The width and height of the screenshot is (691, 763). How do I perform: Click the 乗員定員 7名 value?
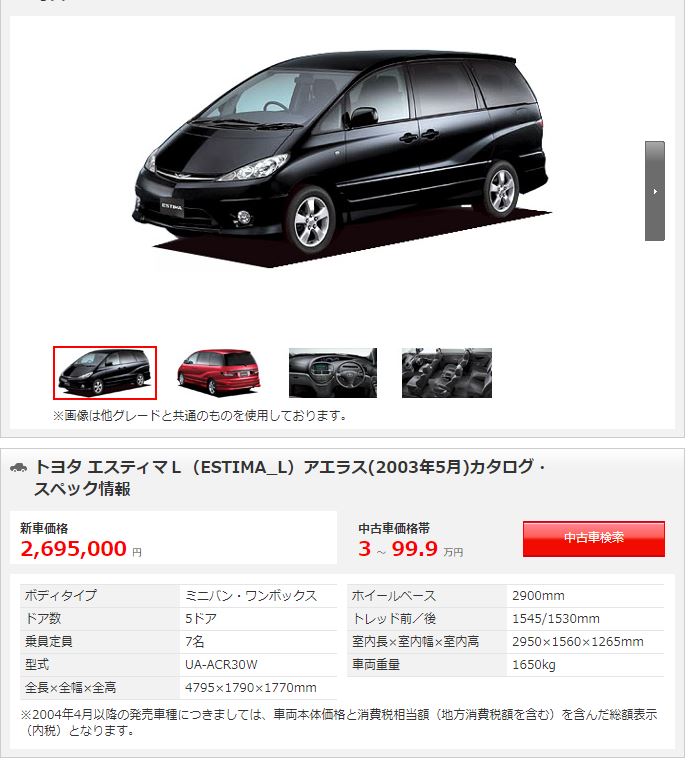[195, 641]
